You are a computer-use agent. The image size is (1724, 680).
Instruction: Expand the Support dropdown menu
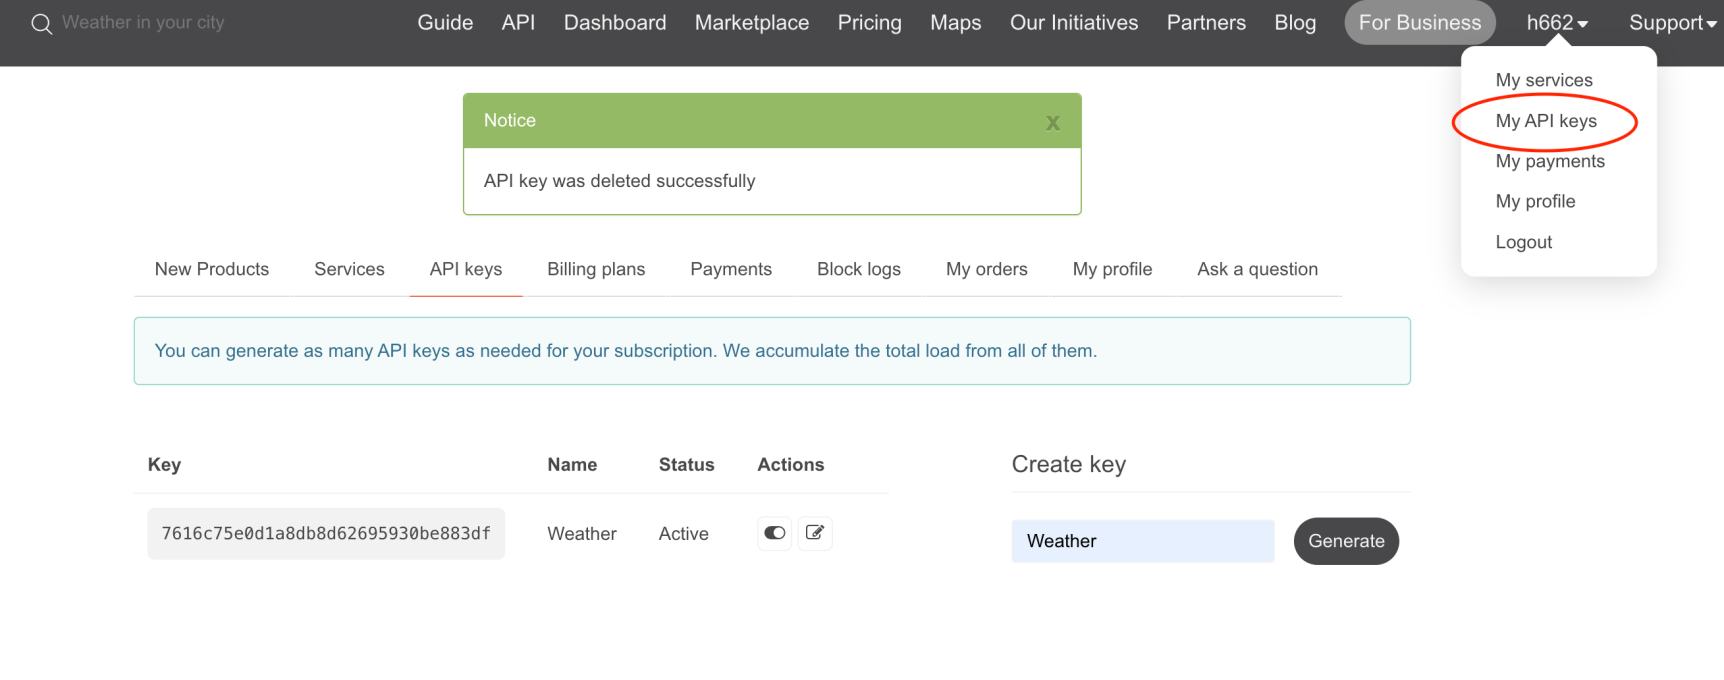(x=1672, y=23)
